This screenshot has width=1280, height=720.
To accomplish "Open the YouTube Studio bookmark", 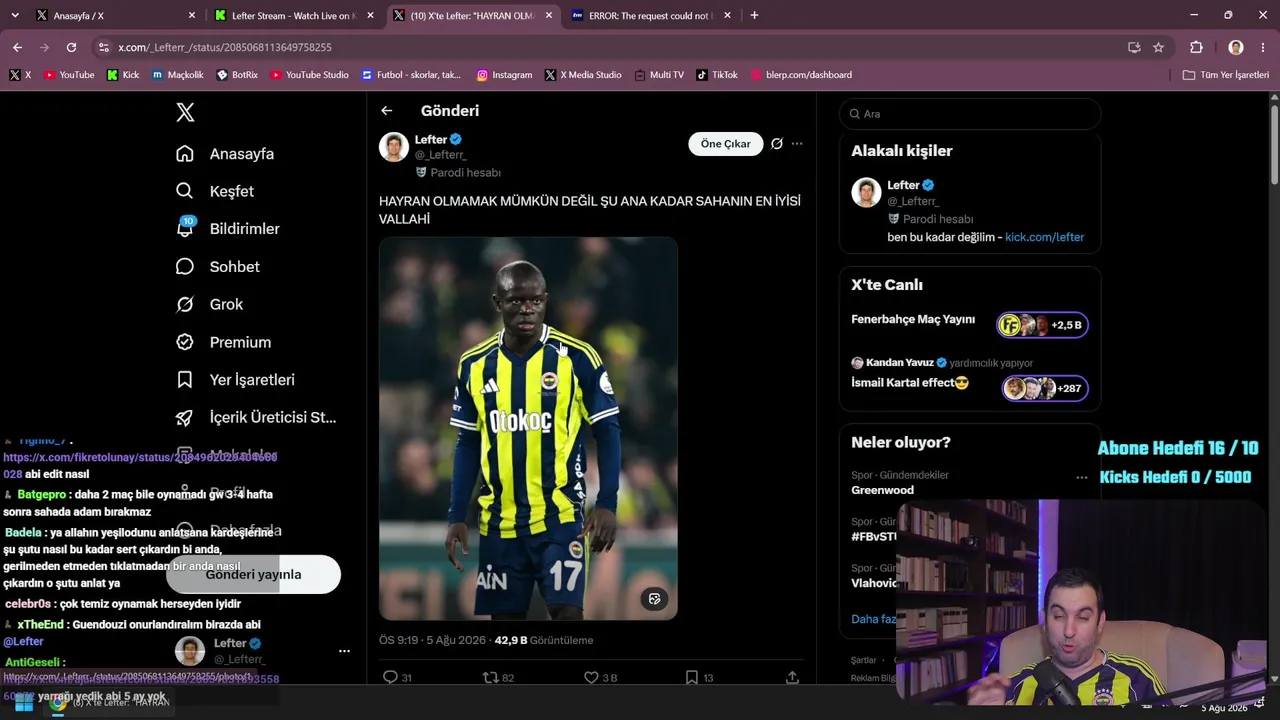I will pos(309,75).
